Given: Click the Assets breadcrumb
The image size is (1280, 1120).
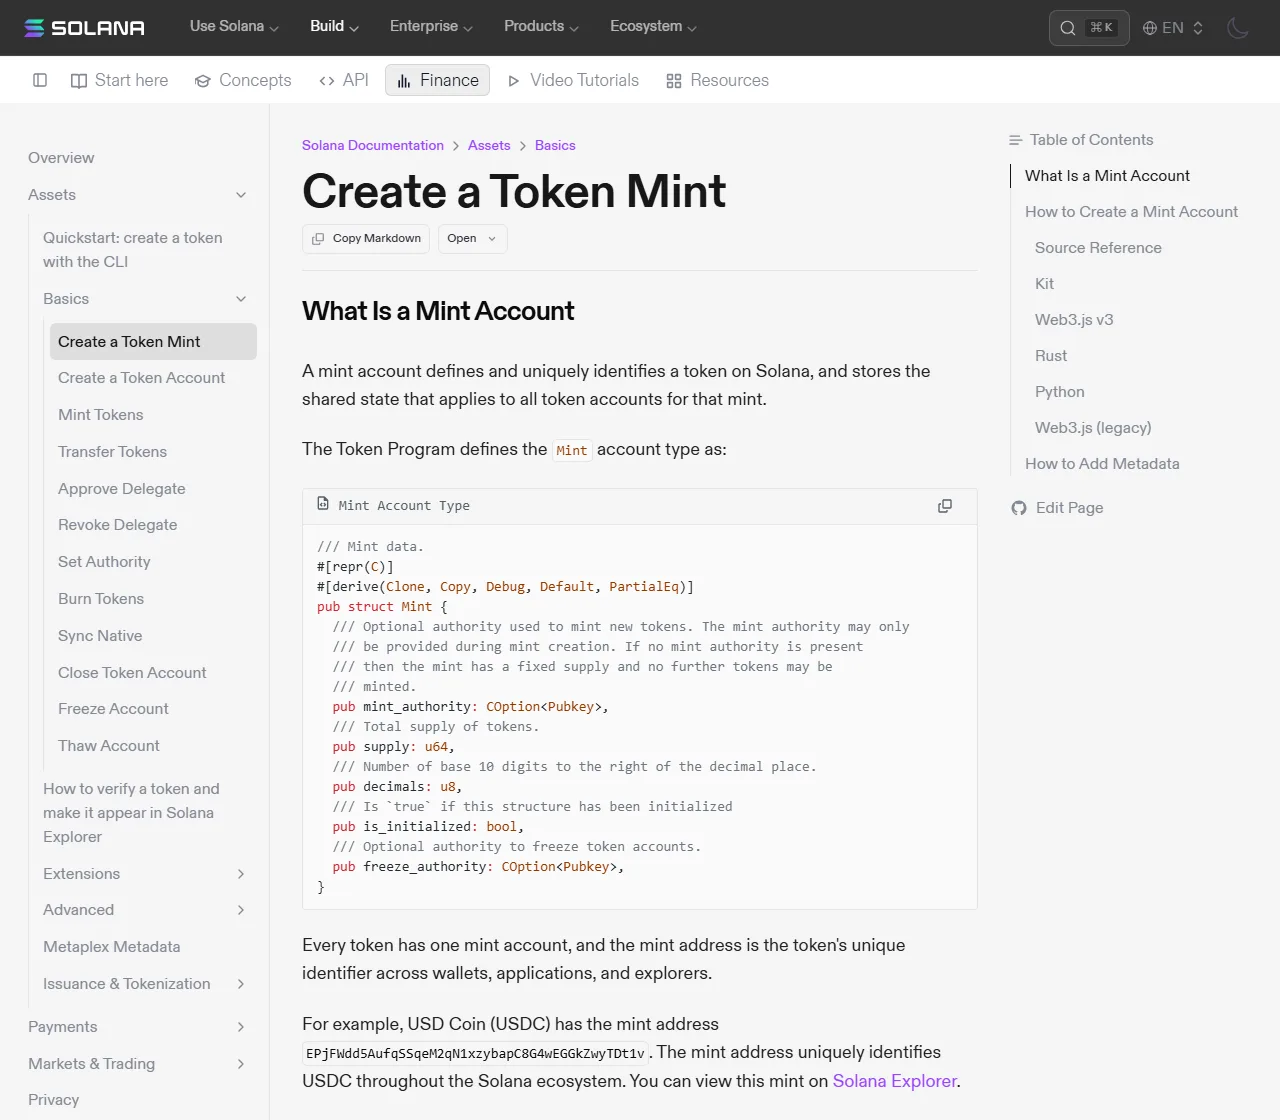Looking at the screenshot, I should pos(489,146).
